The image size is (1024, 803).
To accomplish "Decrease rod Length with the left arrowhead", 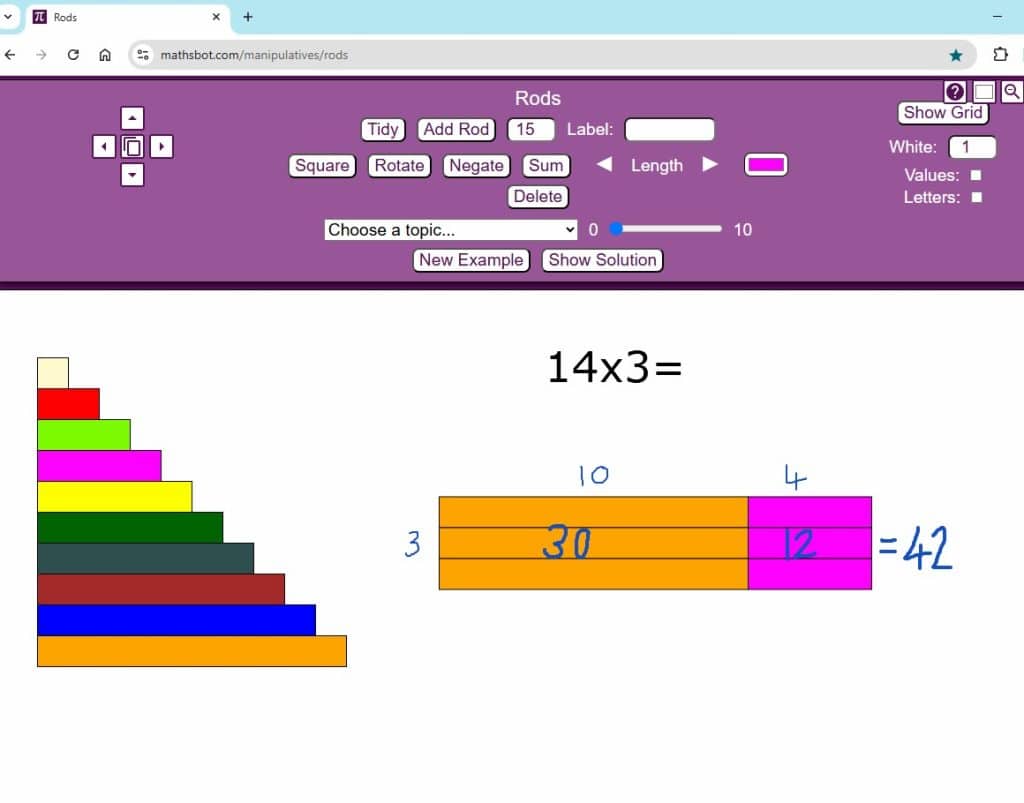I will click(x=604, y=165).
